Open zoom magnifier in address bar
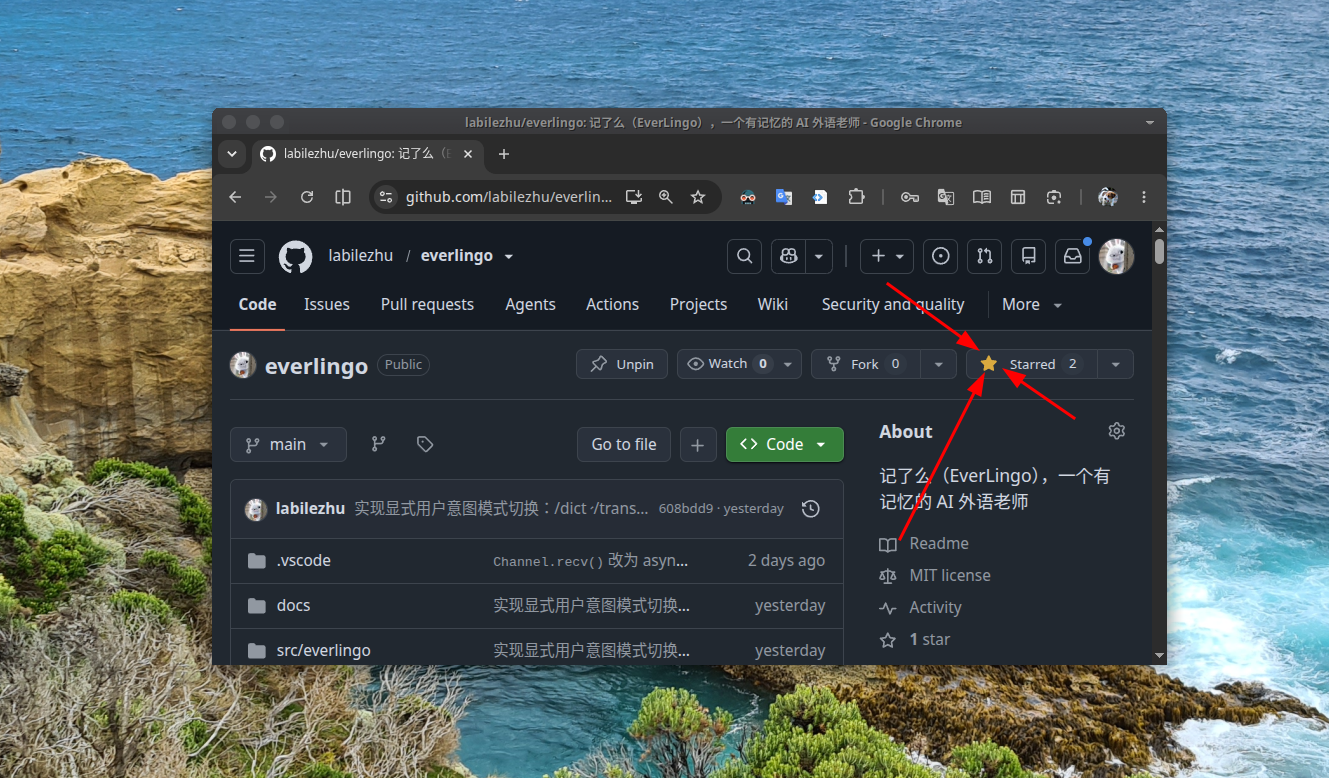The width and height of the screenshot is (1329, 778). (666, 197)
